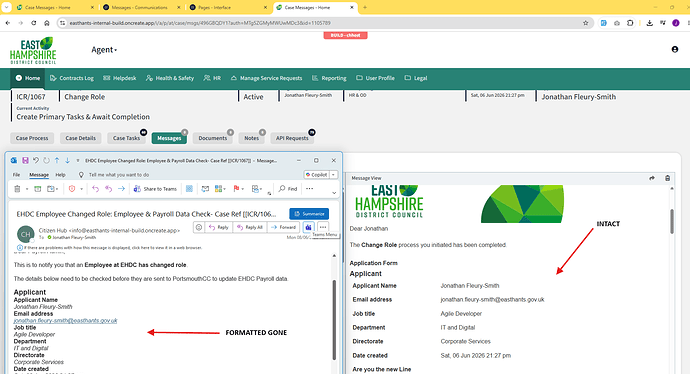Open Reporting in navigation bar
The width and height of the screenshot is (690, 374).
329,78
